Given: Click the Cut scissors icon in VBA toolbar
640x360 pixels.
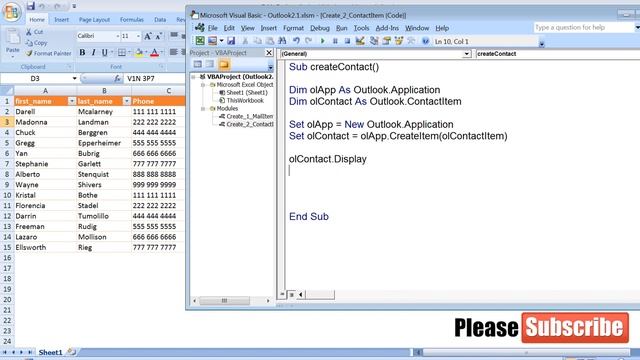Looking at the screenshot, I should point(245,41).
